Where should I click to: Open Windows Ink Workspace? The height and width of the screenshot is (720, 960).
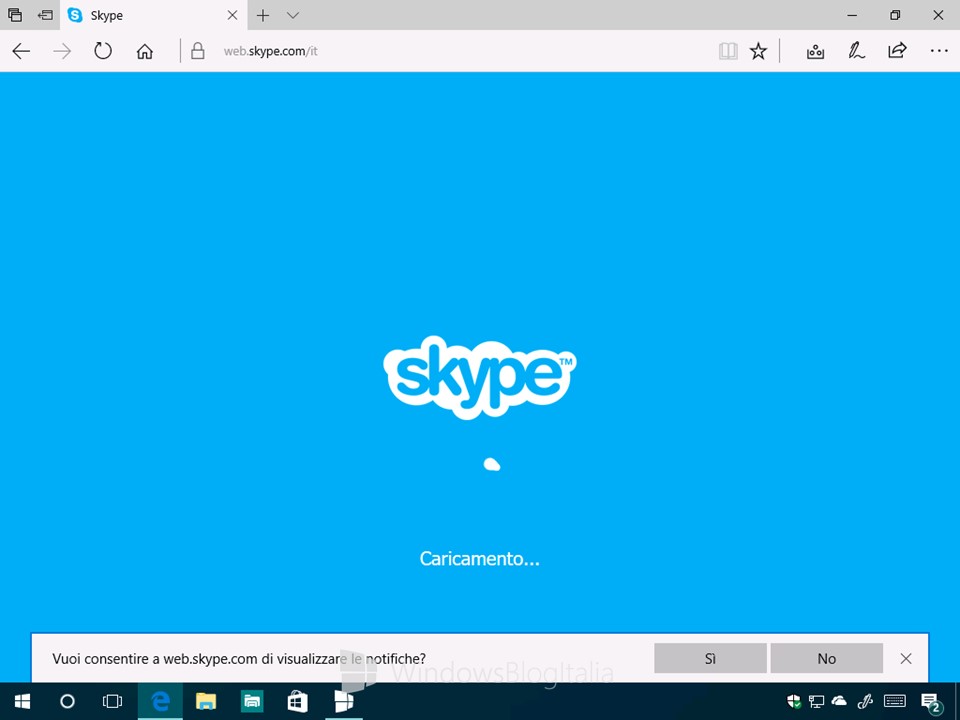click(x=864, y=701)
